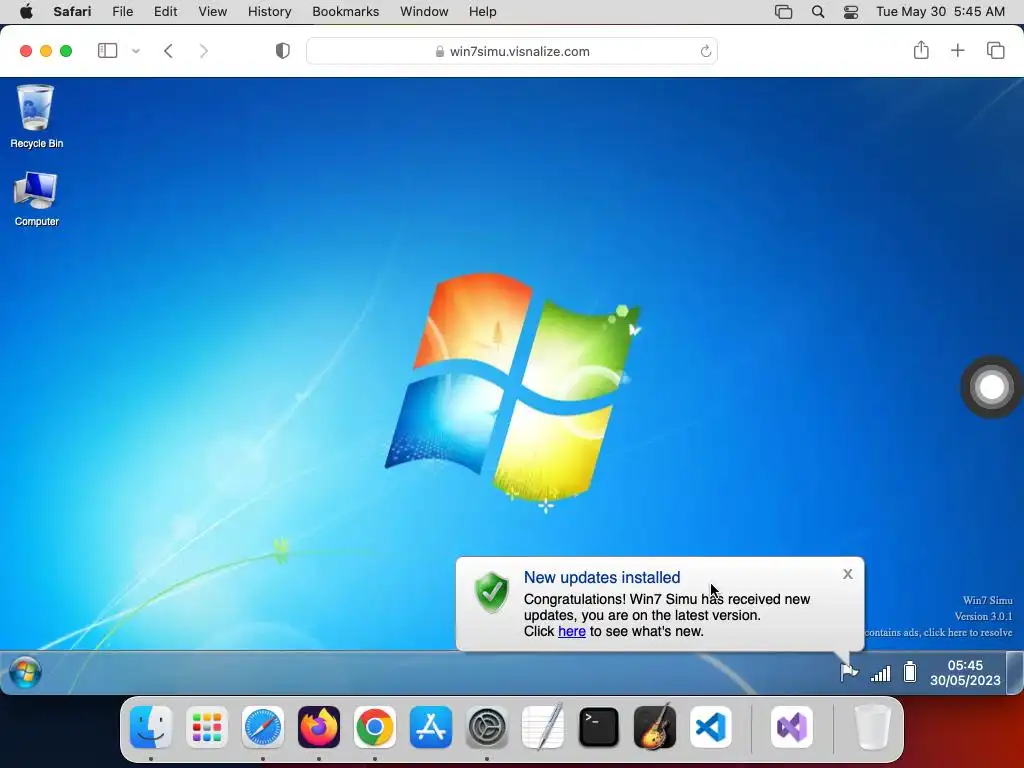Viewport: 1024px width, 768px height.
Task: Open Launchpad in the Dock
Action: [207, 727]
